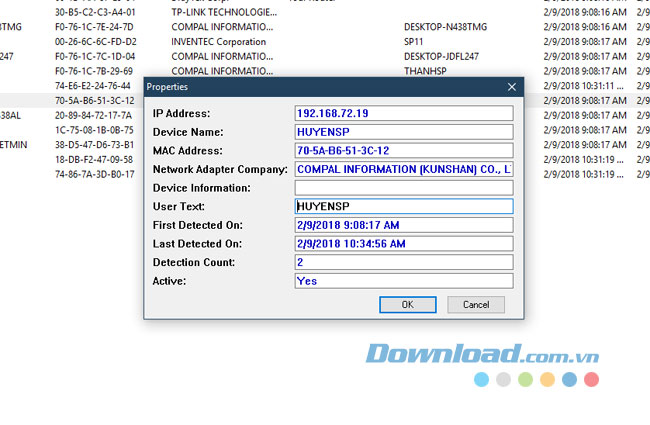The image size is (650, 425).
Task: Select MAC address 30-B5-C2-C3-A4-01 row
Action: click(95, 12)
